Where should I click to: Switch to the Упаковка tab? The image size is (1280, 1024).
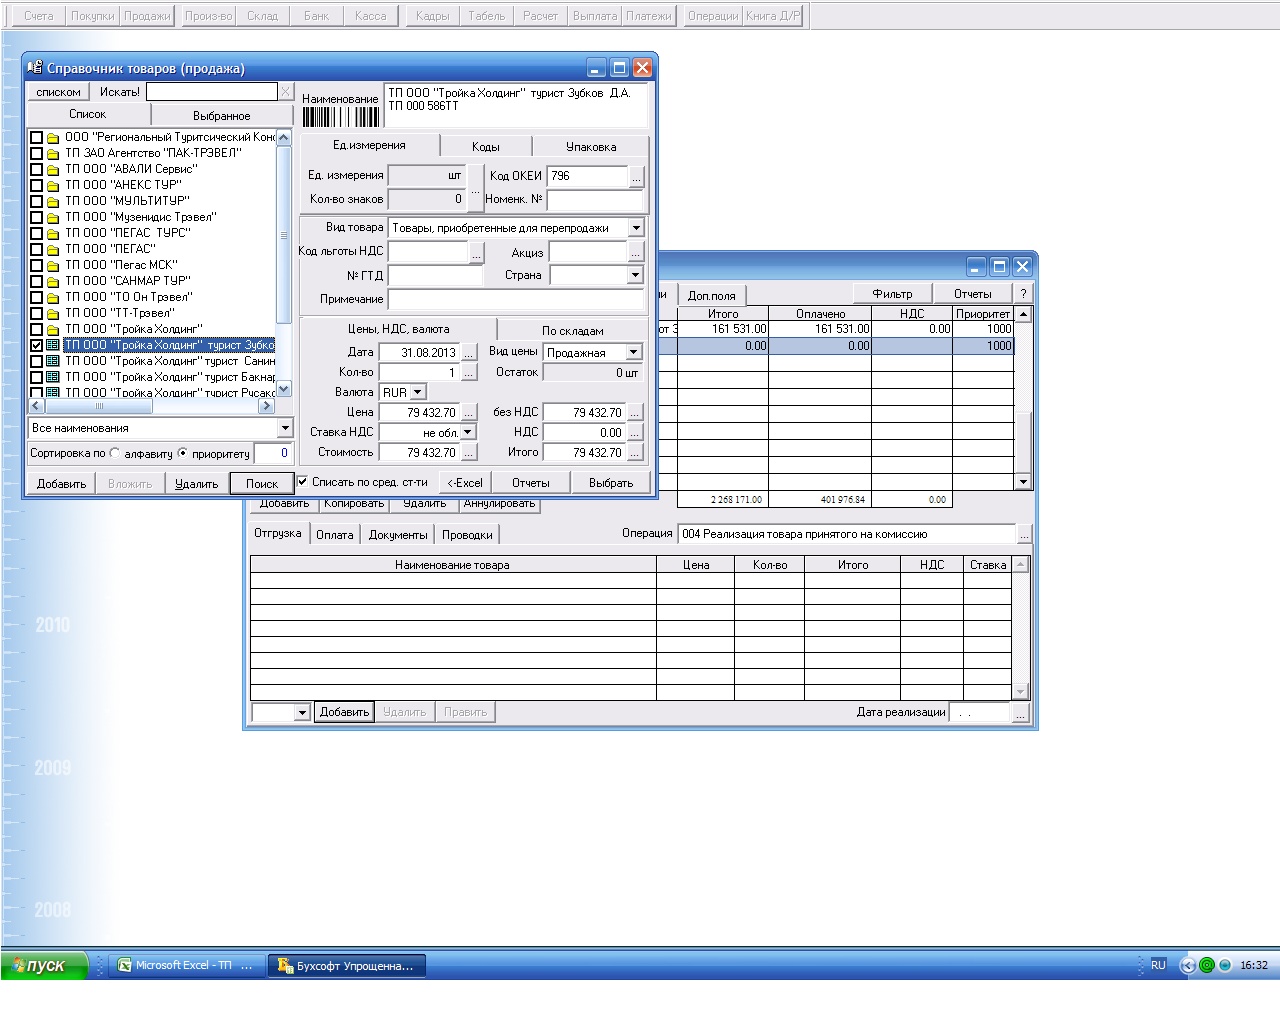(x=590, y=146)
